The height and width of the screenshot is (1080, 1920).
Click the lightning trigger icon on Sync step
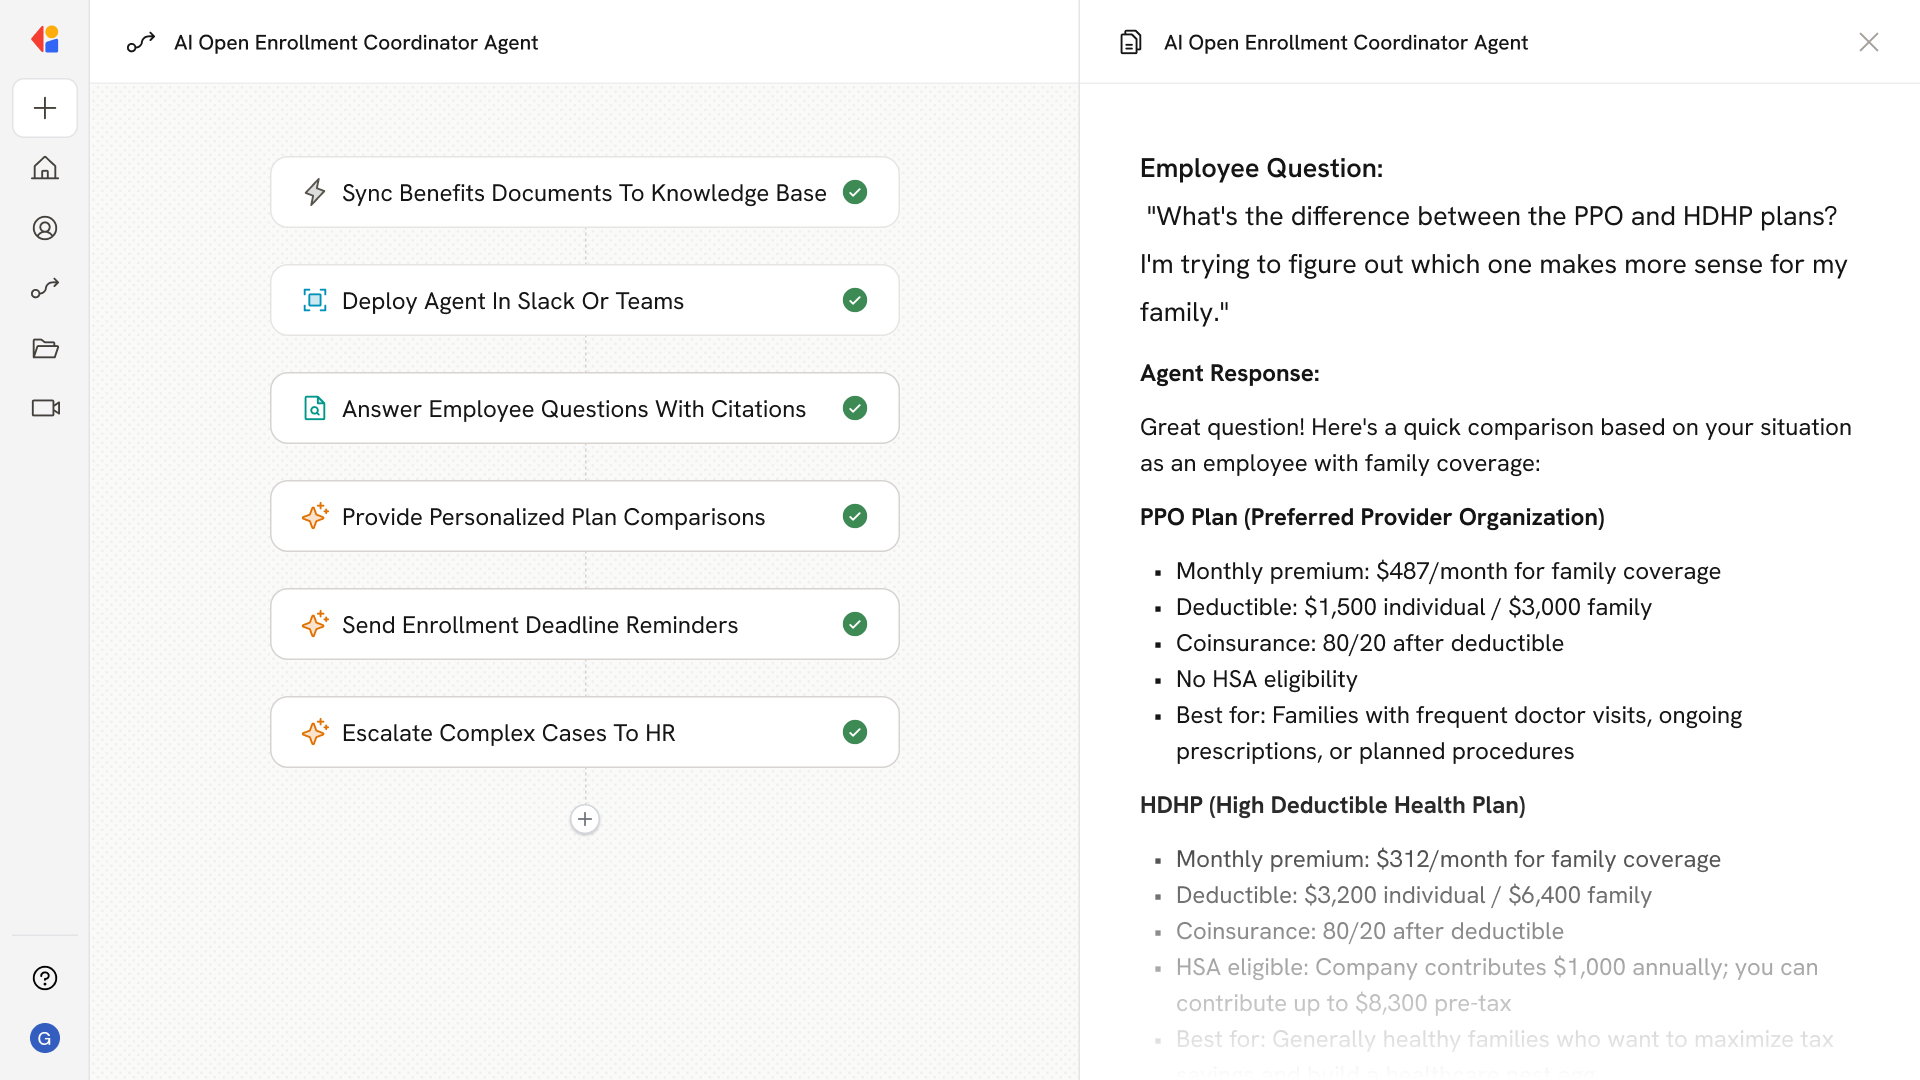(315, 192)
